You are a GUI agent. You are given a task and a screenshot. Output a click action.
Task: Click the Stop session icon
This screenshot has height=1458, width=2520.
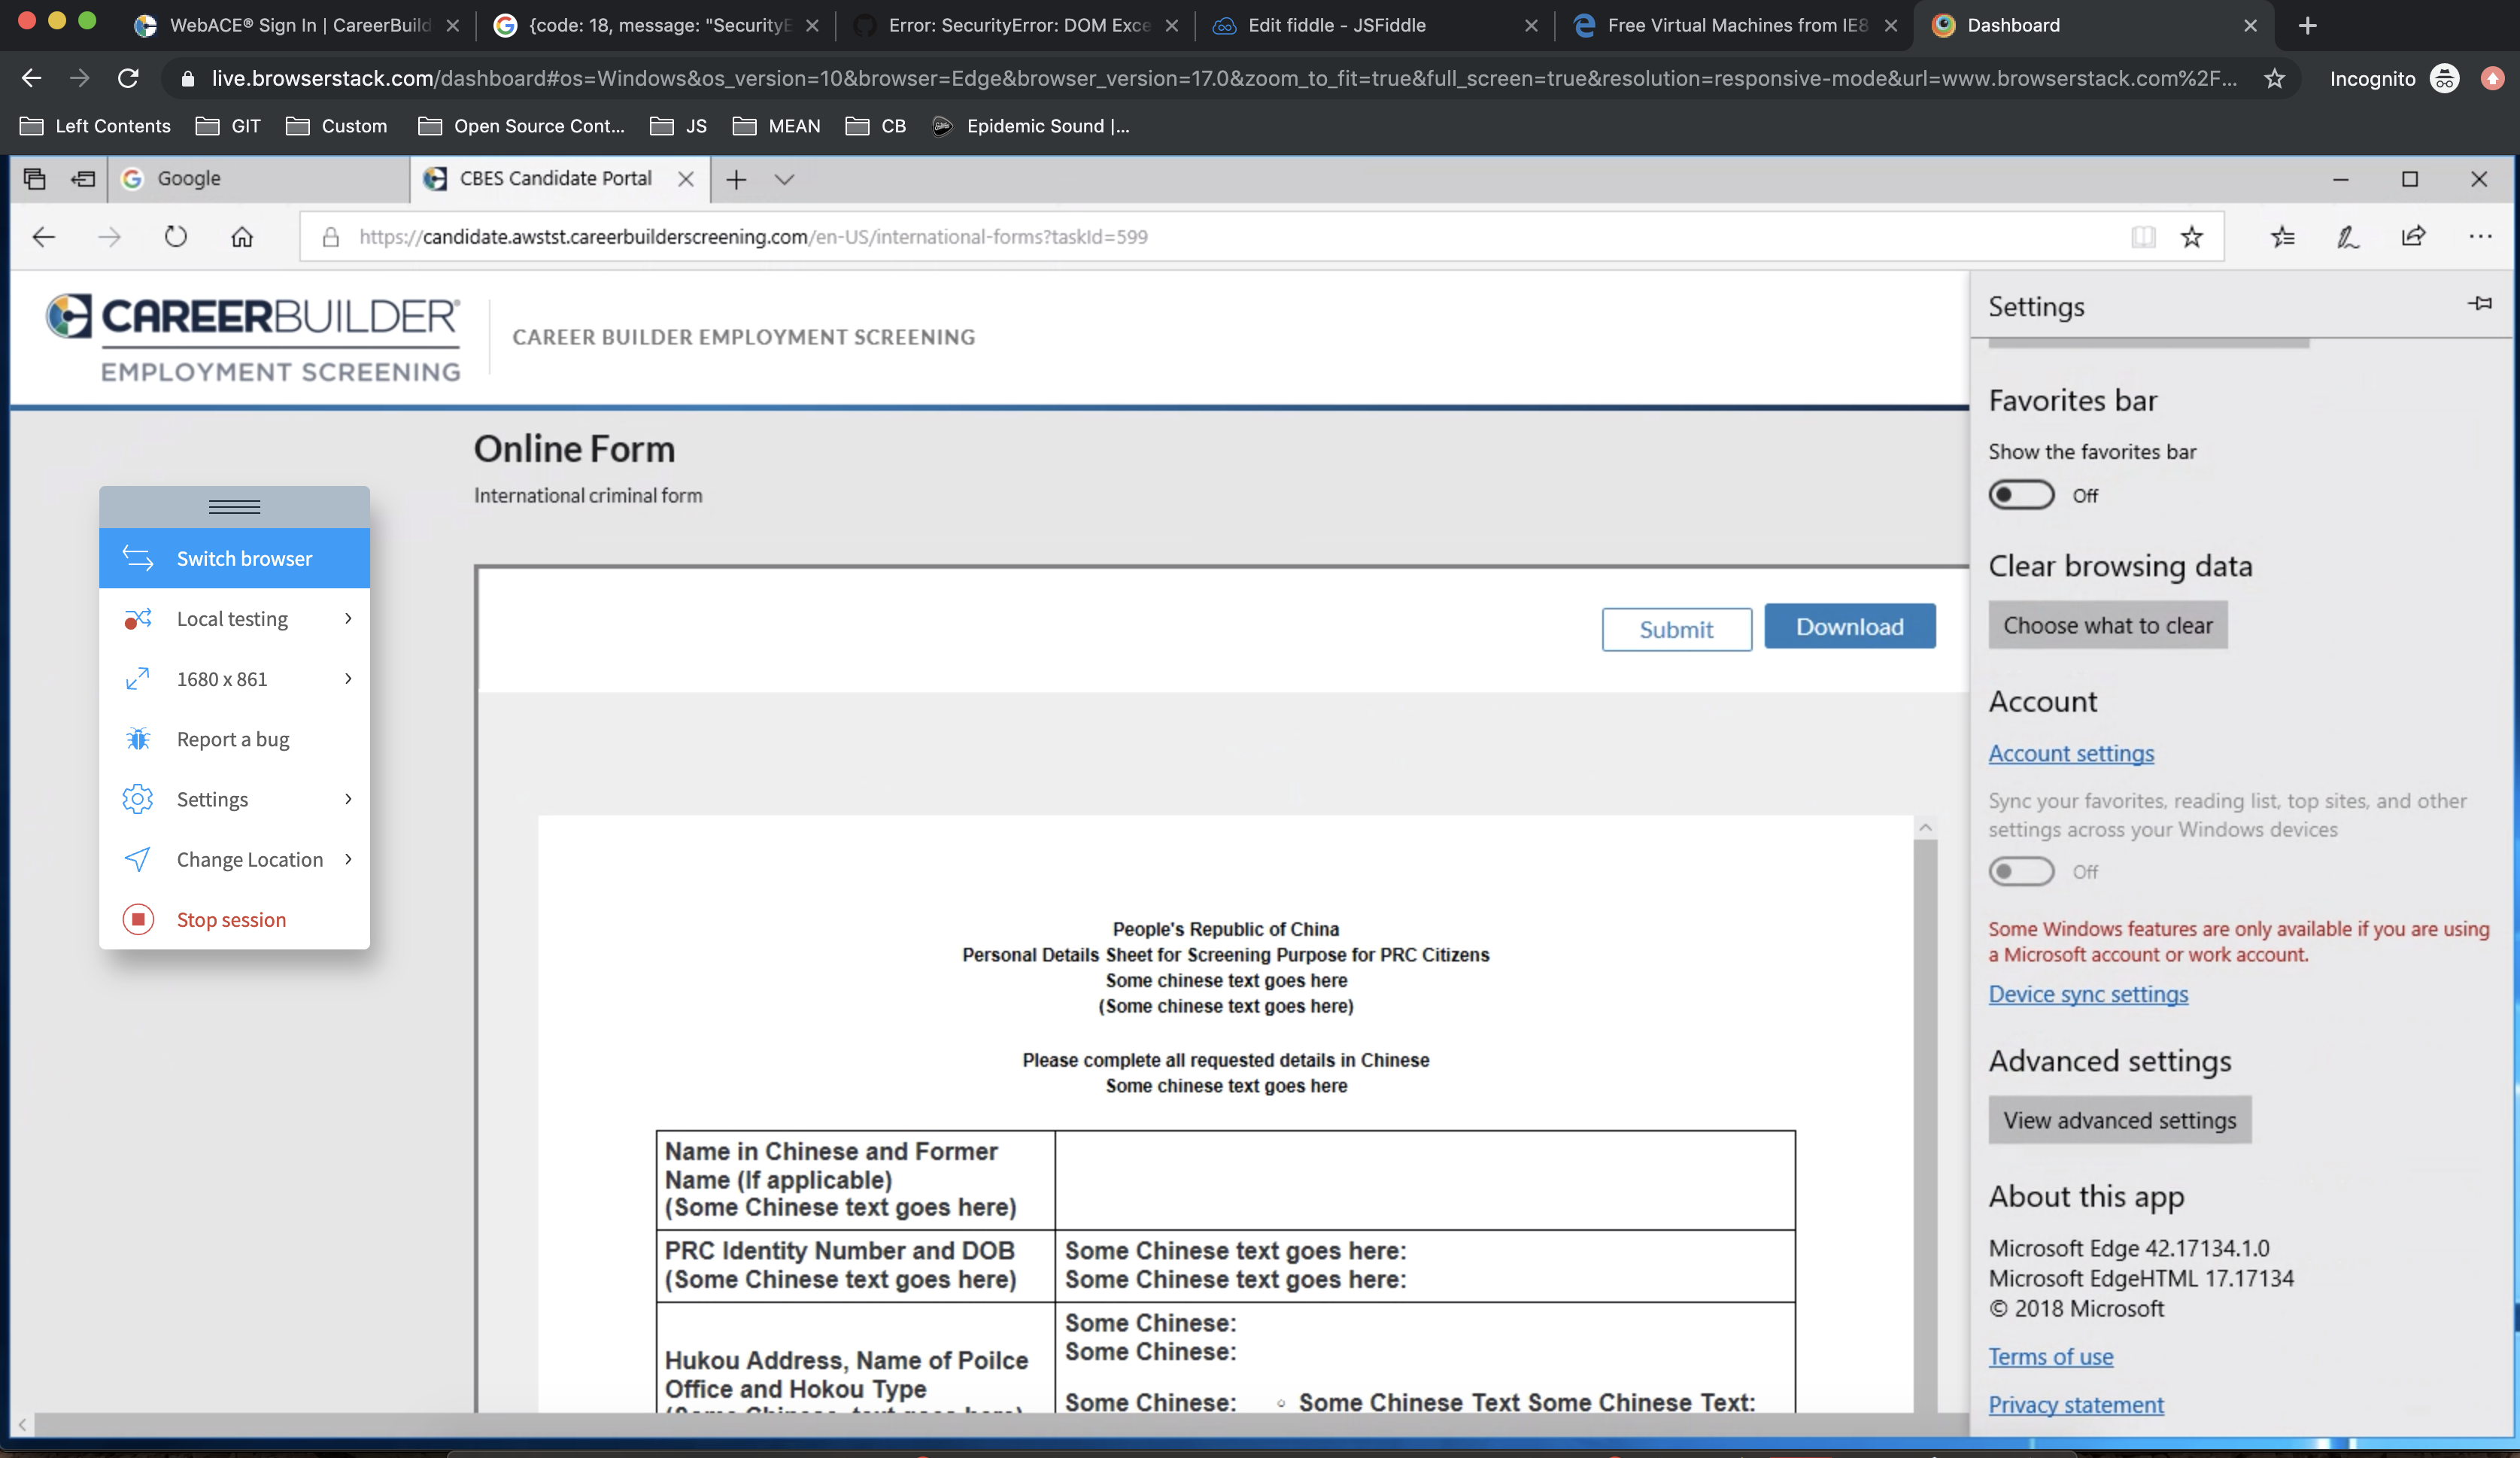point(138,919)
